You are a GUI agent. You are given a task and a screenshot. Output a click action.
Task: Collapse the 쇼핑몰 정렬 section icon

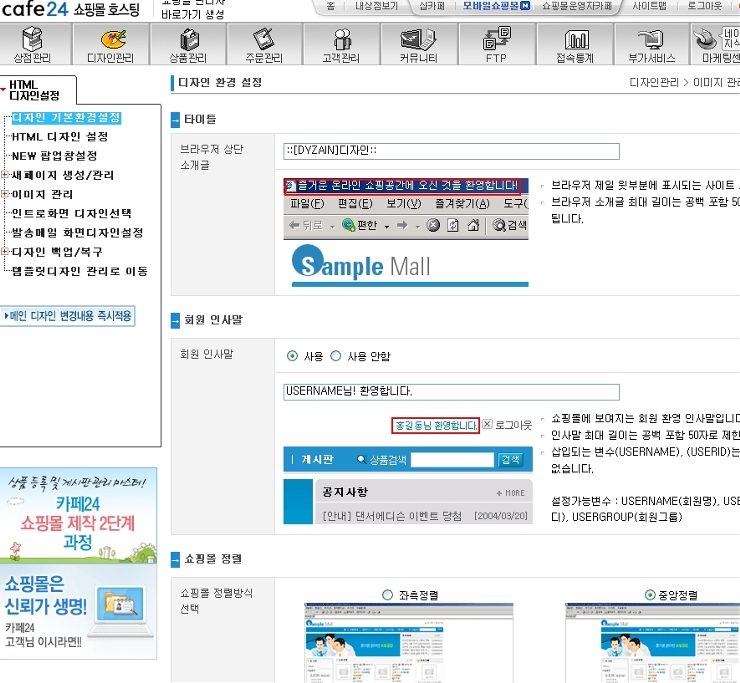coord(175,559)
